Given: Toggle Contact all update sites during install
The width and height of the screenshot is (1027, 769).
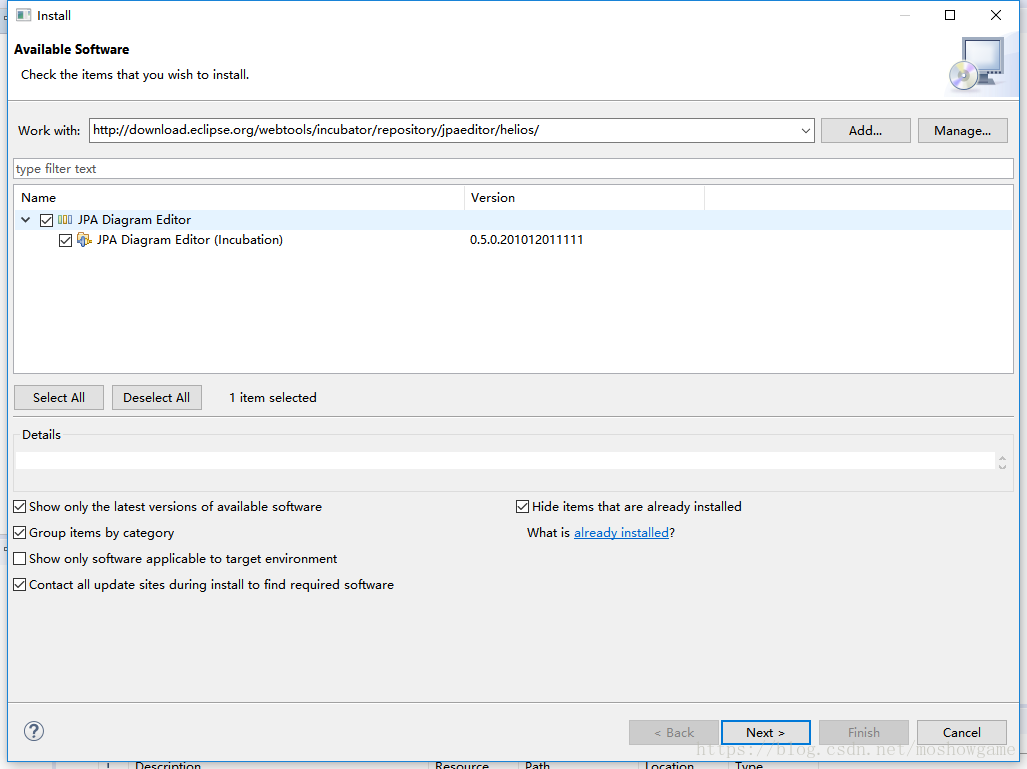Looking at the screenshot, I should 20,584.
